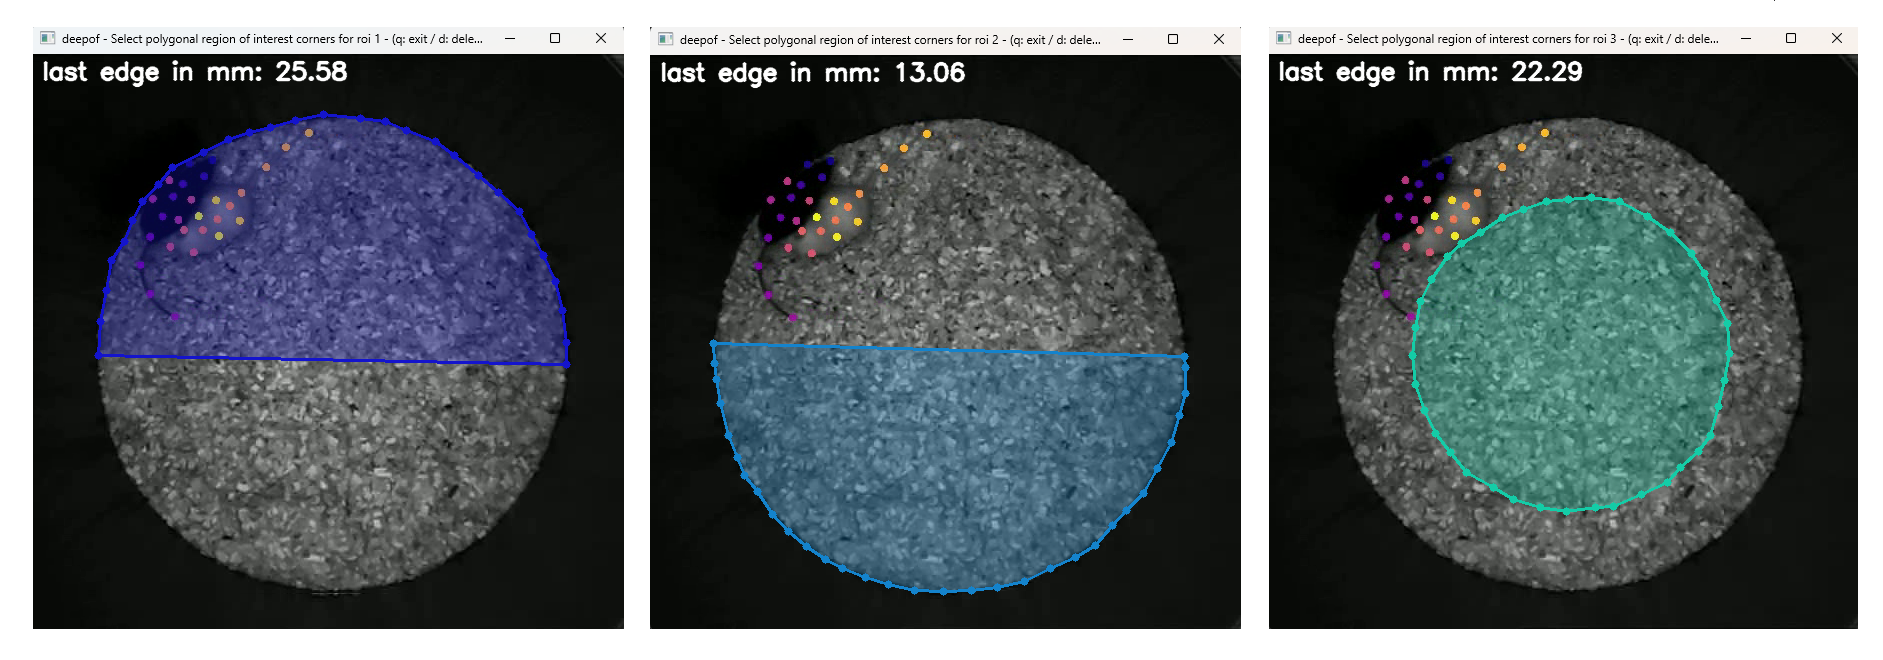Minimize the roi 3 selection window
The height and width of the screenshot is (660, 1883).
click(1746, 39)
